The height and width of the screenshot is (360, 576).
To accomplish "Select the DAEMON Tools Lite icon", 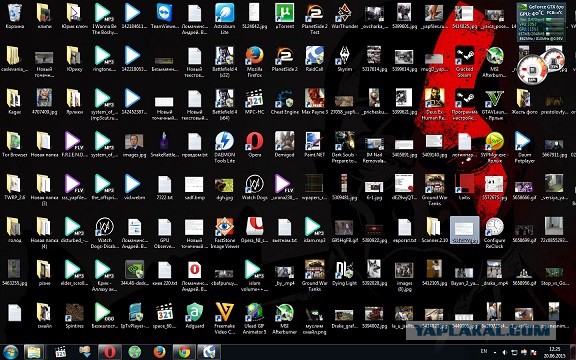I will tap(224, 147).
